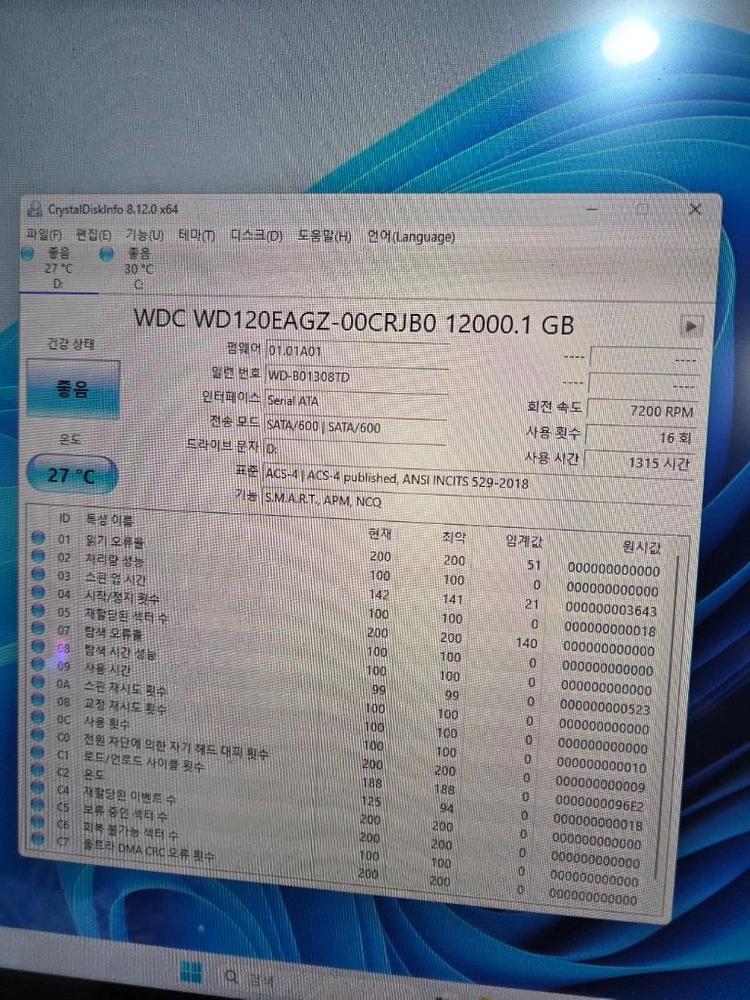This screenshot has width=750, height=1000.
Task: Click the status circle for 07 탐색 오류율
Action: pos(38,628)
